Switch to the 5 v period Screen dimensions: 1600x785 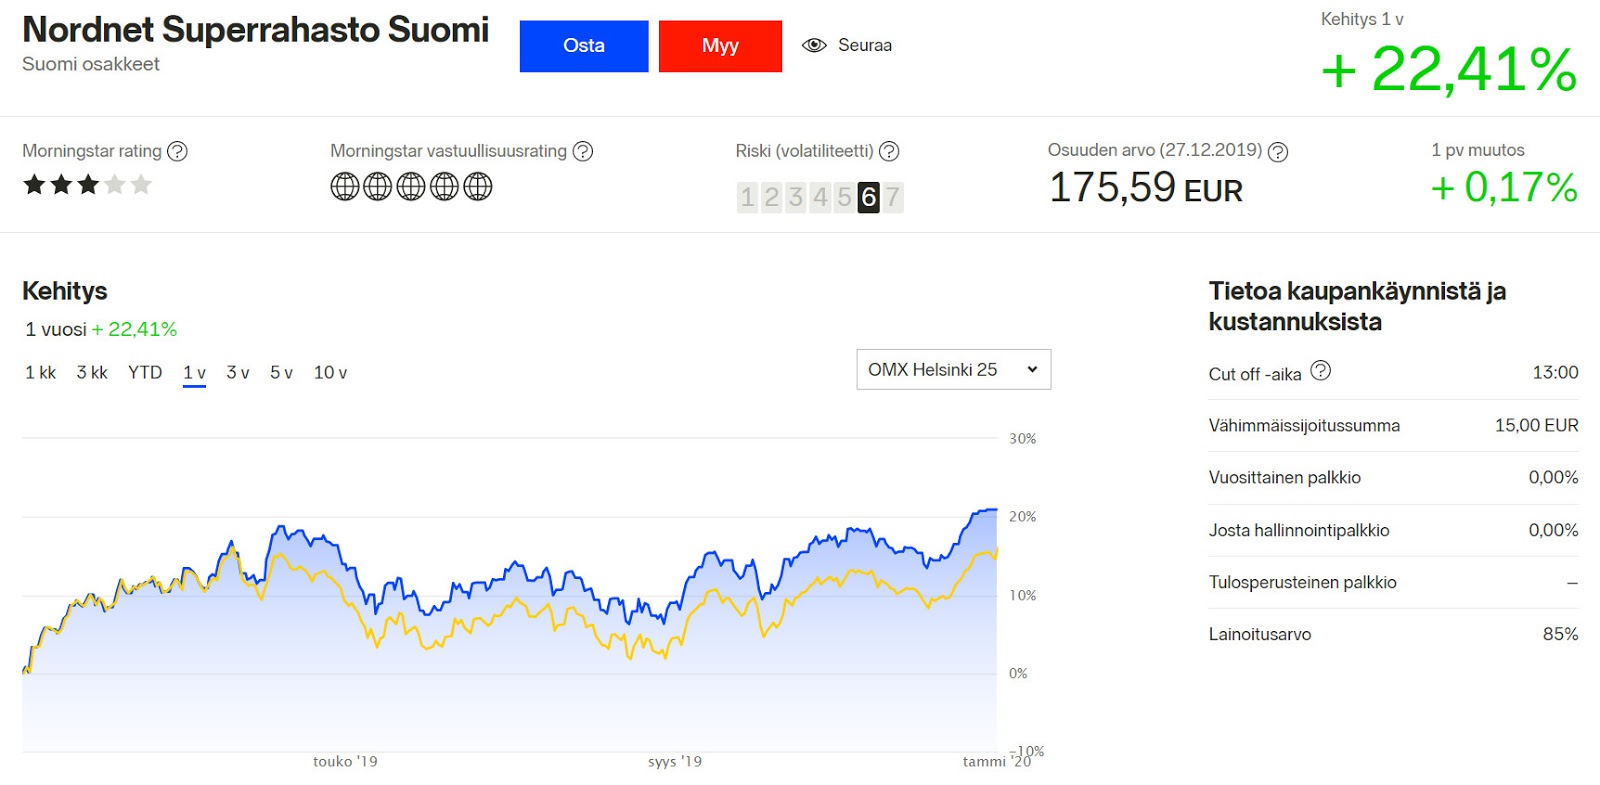pos(281,372)
